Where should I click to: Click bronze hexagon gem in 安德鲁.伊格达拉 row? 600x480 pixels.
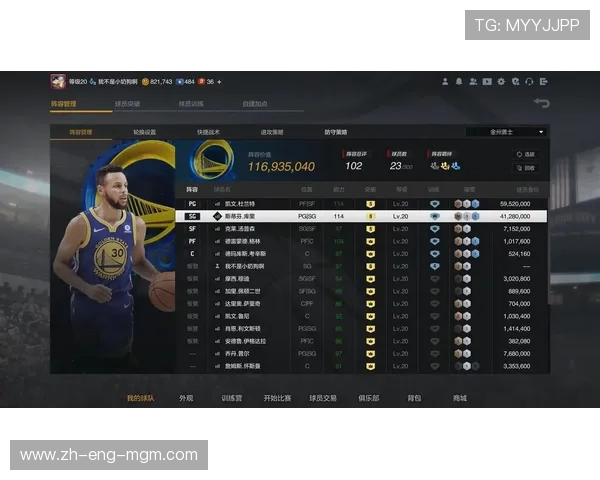point(458,341)
